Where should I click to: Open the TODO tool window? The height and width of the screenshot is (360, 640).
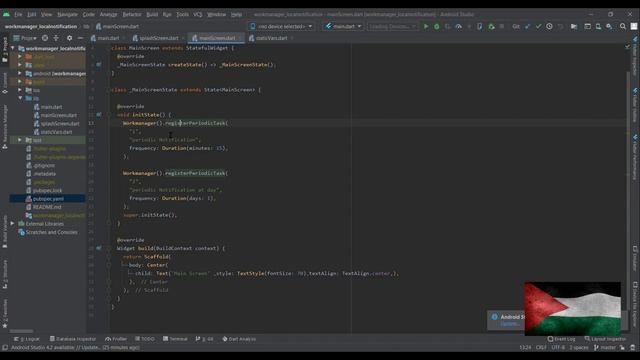[145, 339]
